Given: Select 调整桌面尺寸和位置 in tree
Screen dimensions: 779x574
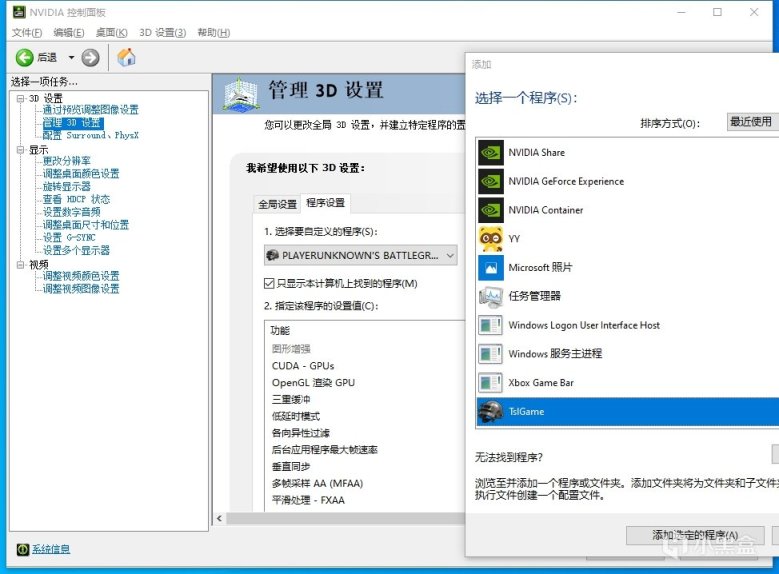Looking at the screenshot, I should (x=86, y=225).
